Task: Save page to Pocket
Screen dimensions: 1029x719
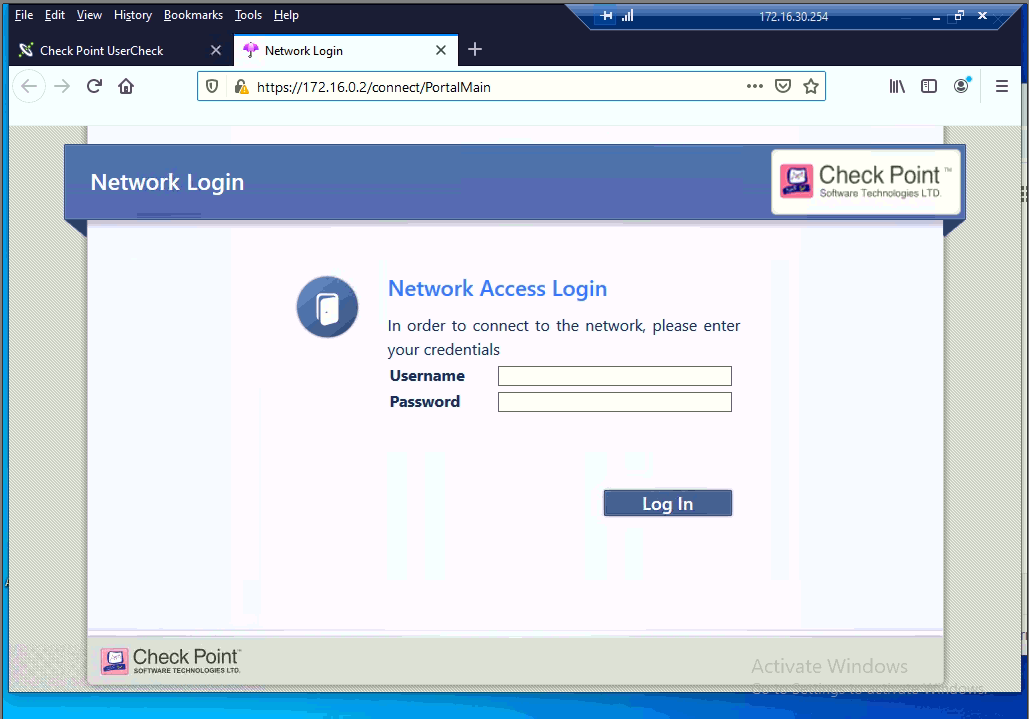Action: click(783, 86)
